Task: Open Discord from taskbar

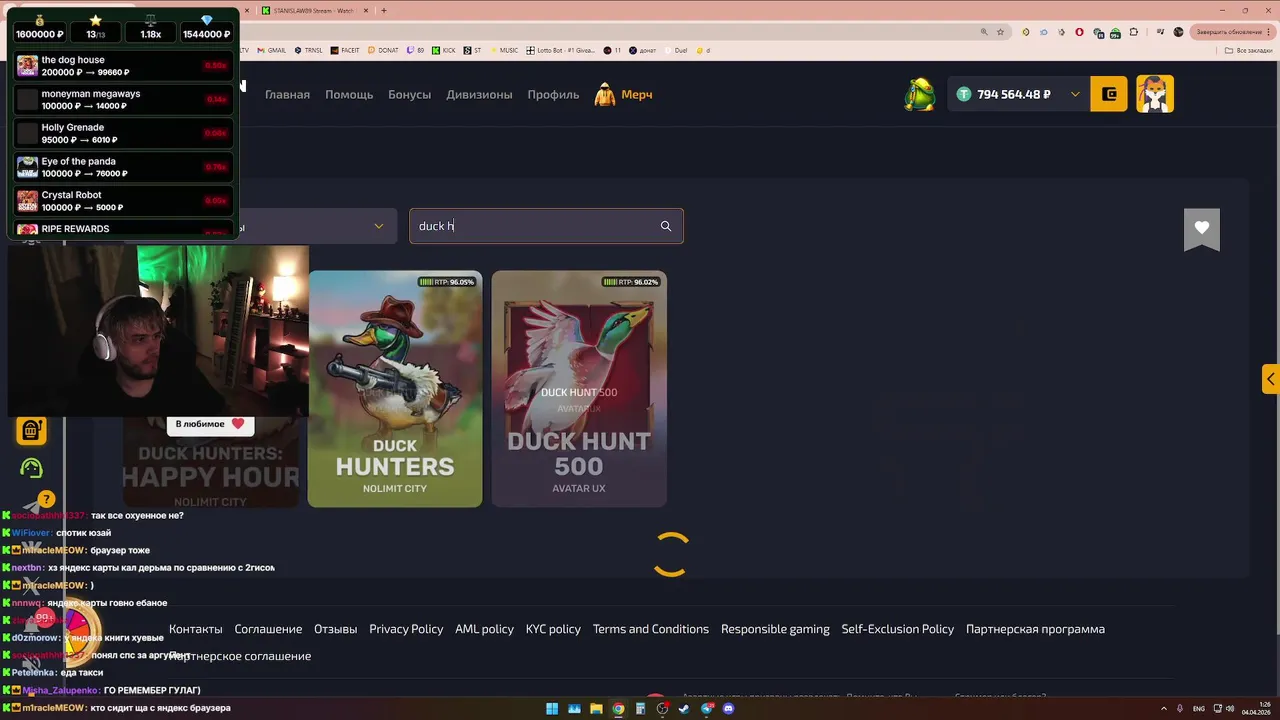Action: 729,709
